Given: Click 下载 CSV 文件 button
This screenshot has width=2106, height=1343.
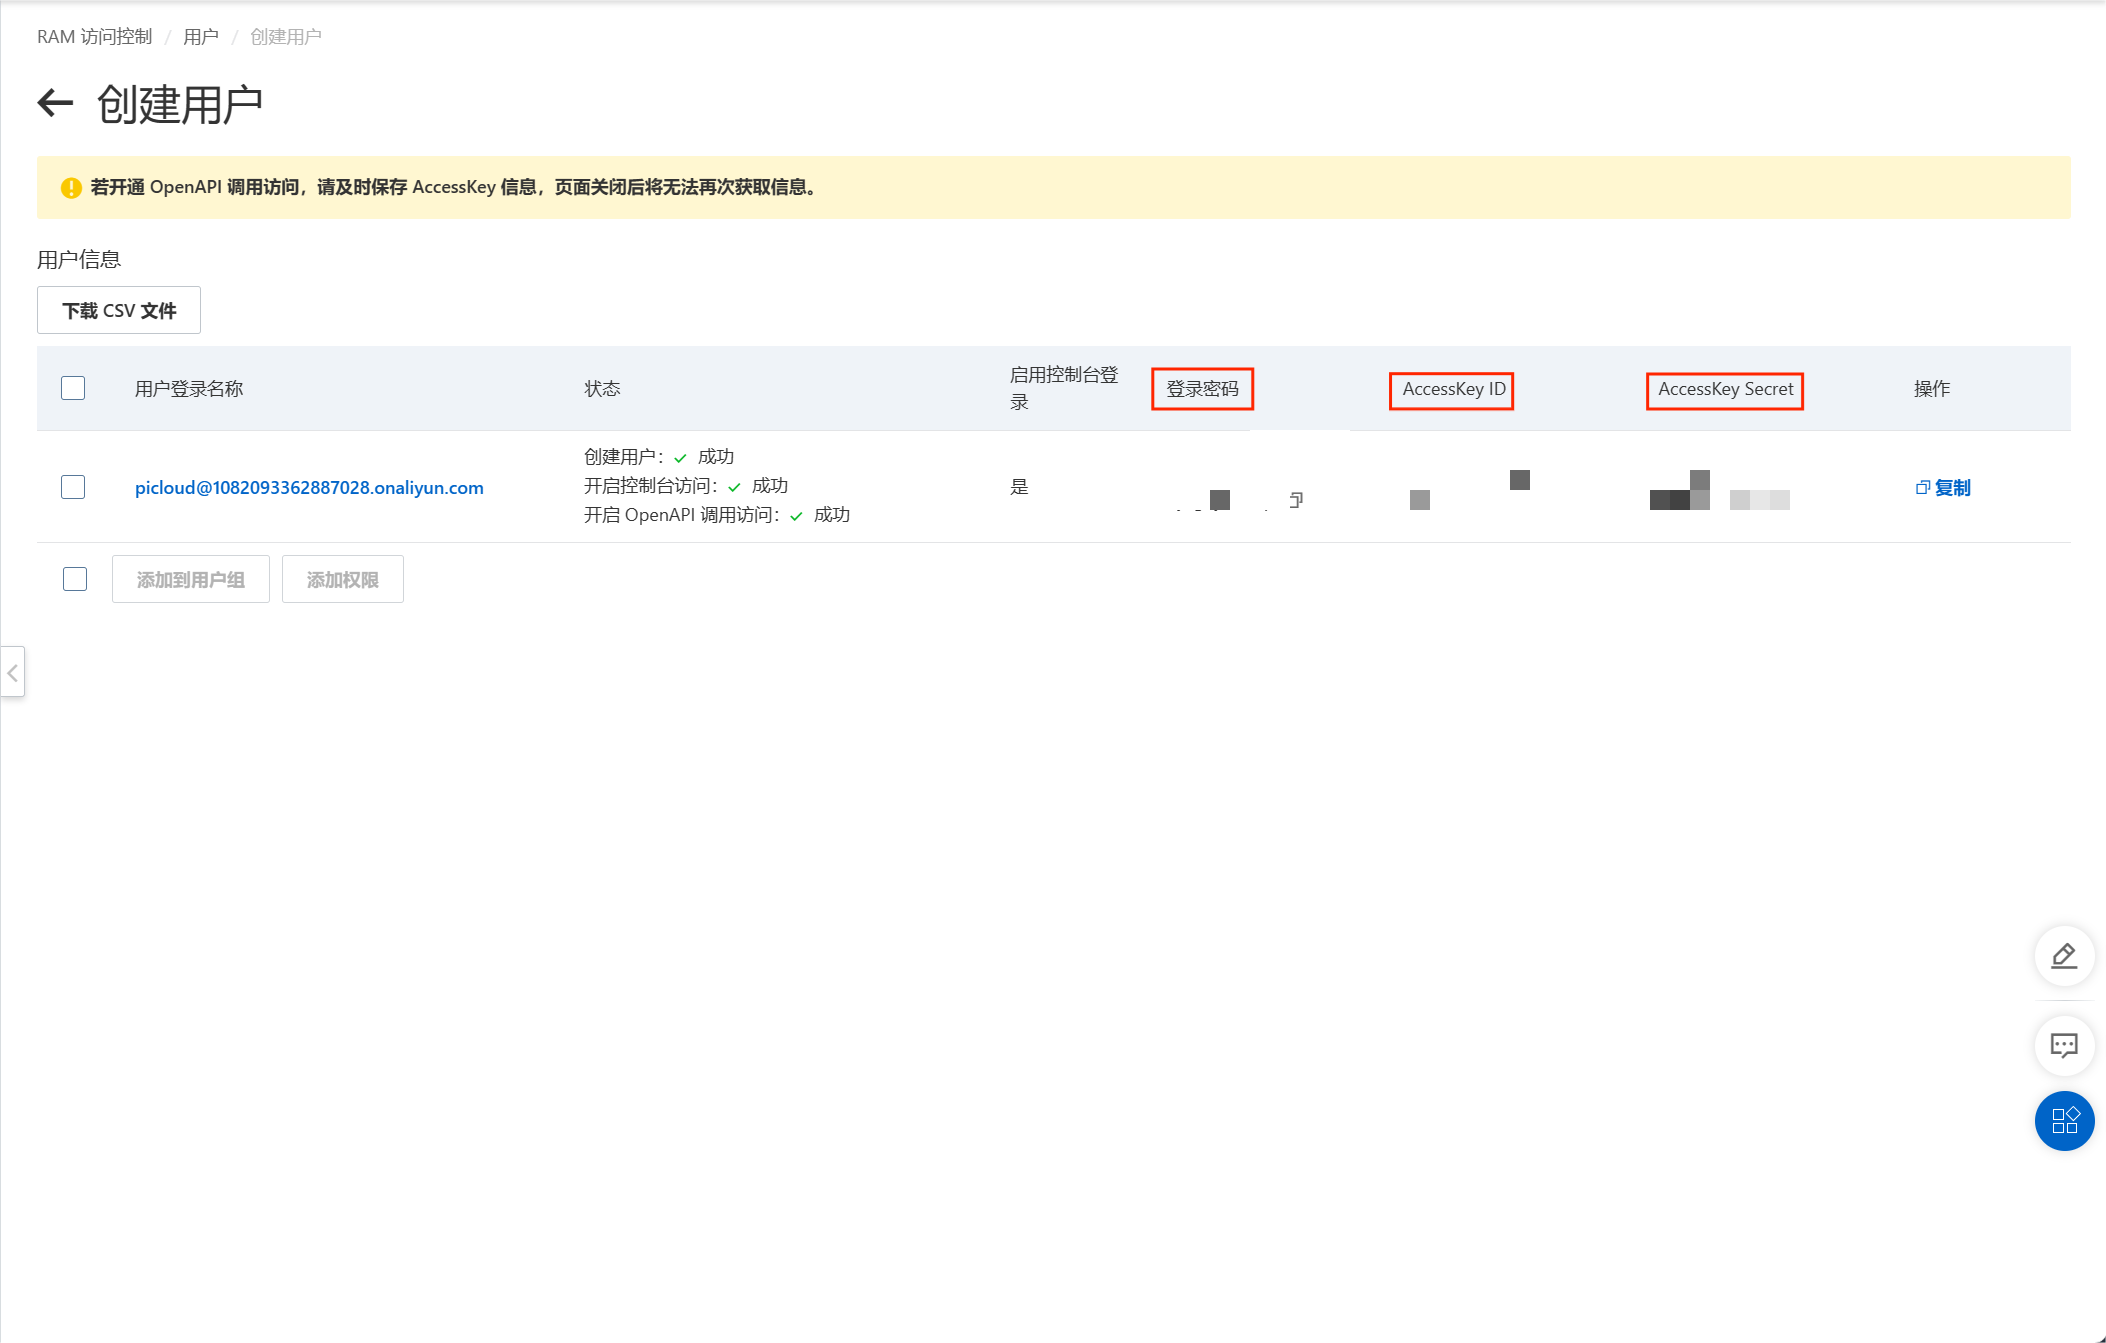Looking at the screenshot, I should (119, 310).
